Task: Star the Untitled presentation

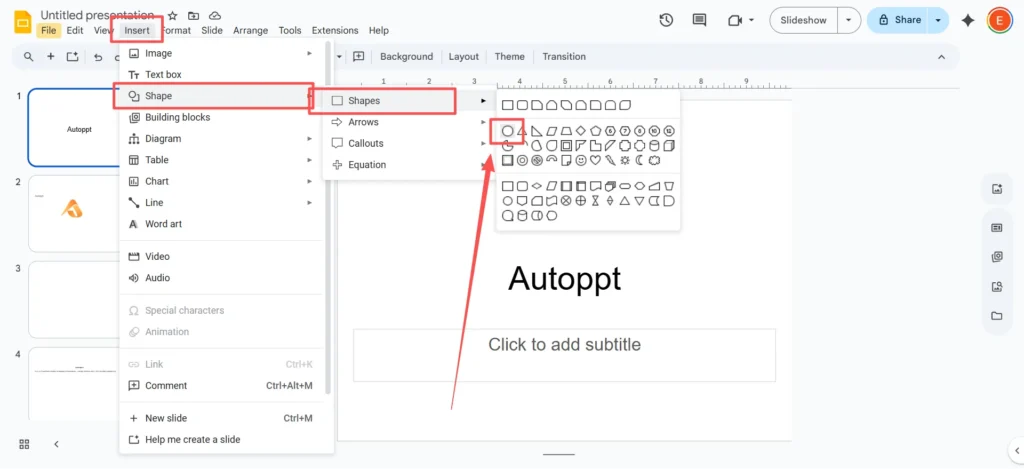Action: tap(172, 15)
